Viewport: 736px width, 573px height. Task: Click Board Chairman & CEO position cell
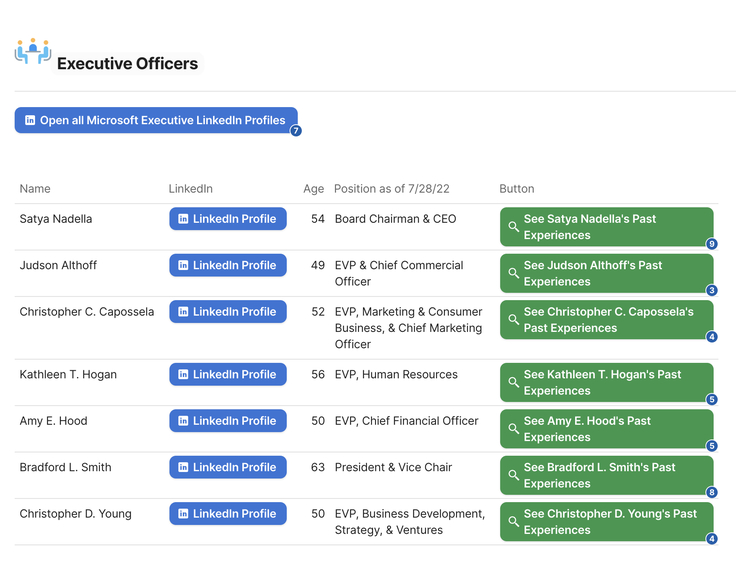coord(396,219)
